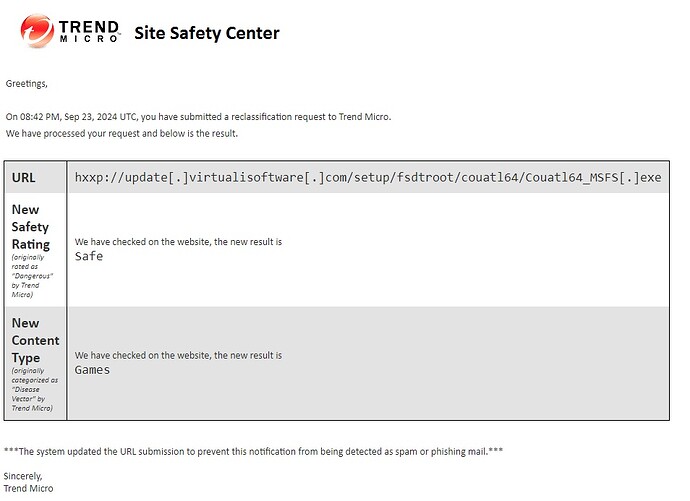Viewport: 690px width, 501px height.
Task: Click the URL header cell
Action: click(x=36, y=177)
